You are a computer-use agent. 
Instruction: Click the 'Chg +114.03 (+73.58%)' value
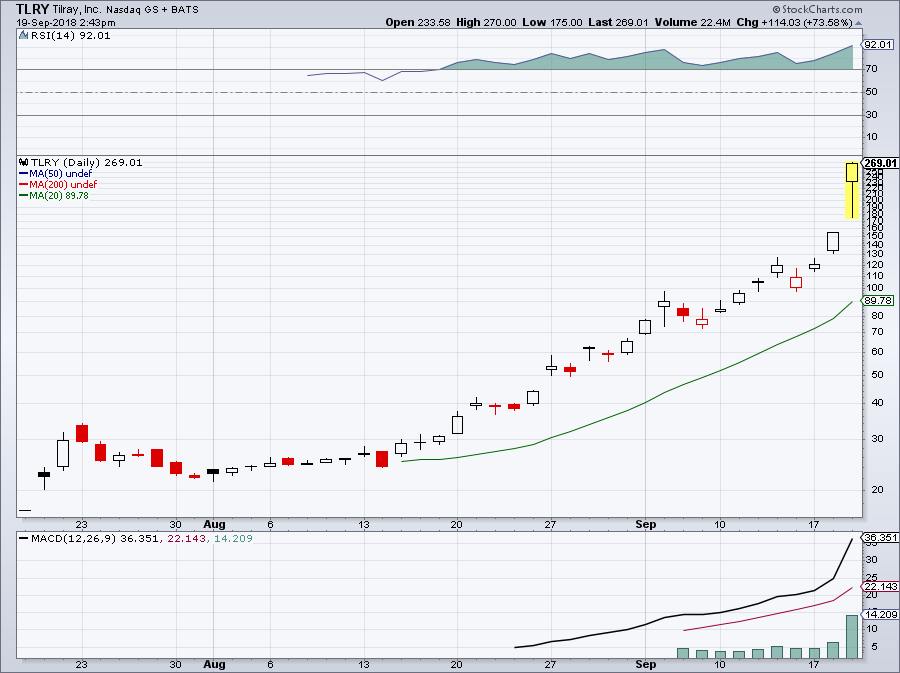point(794,22)
